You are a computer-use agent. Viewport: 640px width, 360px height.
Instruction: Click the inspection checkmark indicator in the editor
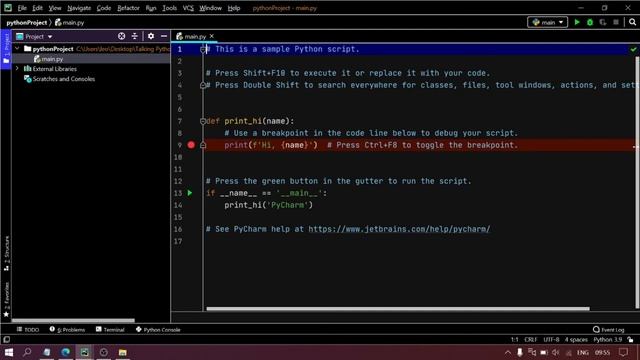point(633,49)
